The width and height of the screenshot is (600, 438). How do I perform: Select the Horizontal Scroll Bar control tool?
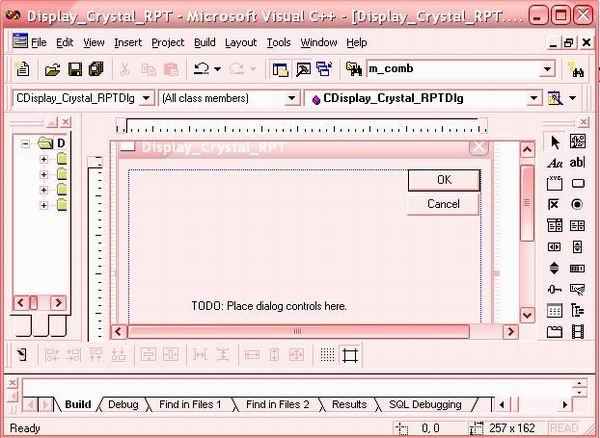[x=554, y=247]
